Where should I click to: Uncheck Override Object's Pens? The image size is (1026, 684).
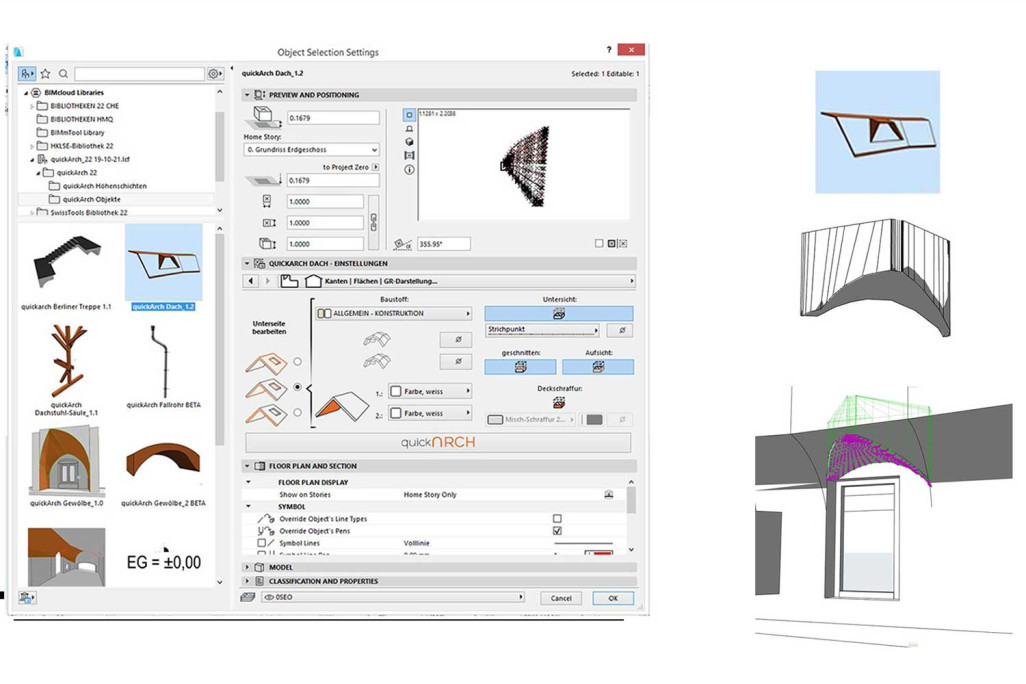pos(556,529)
